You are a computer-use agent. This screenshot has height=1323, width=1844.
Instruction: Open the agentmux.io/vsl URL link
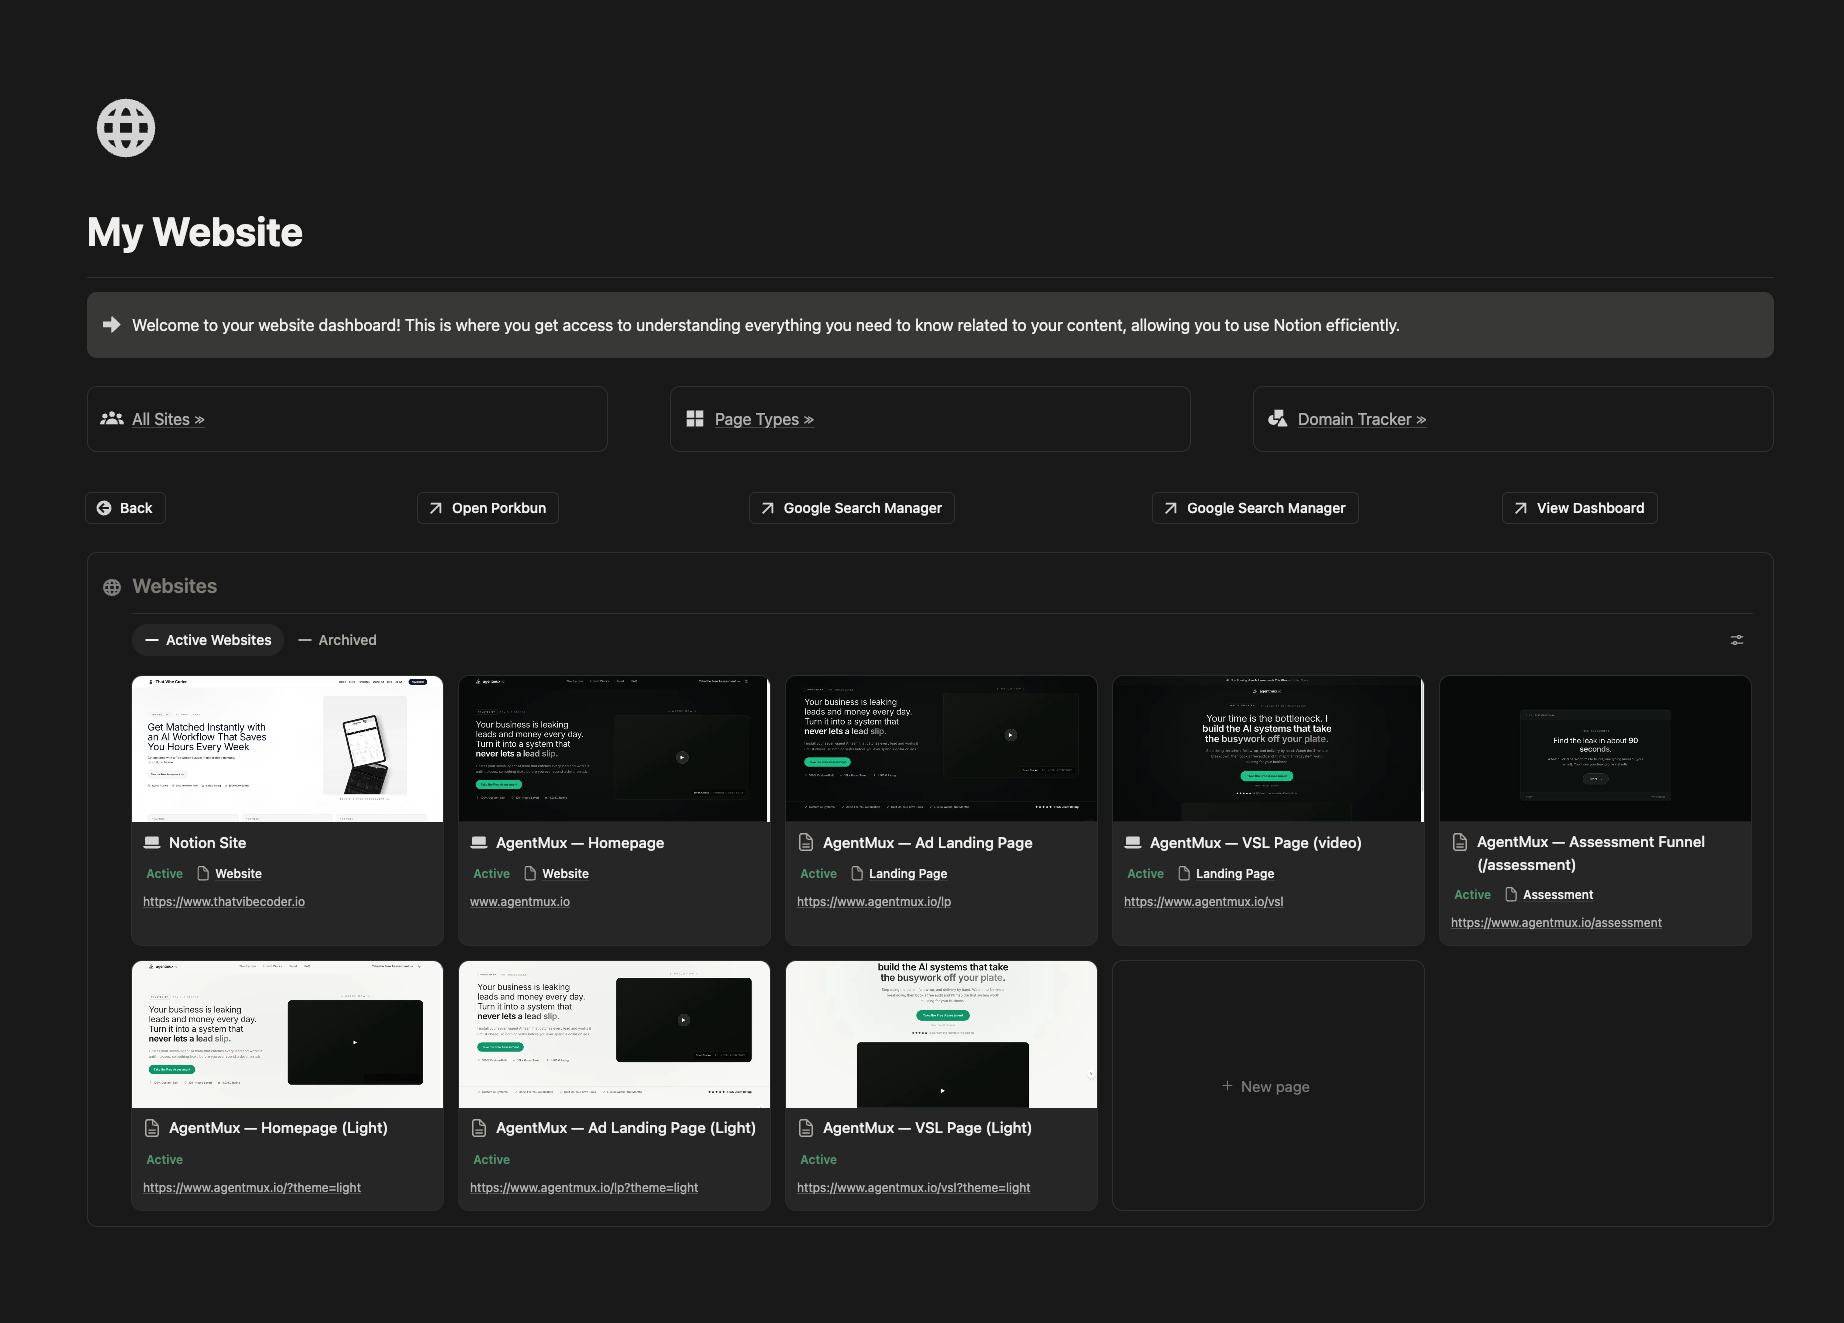[1204, 901]
